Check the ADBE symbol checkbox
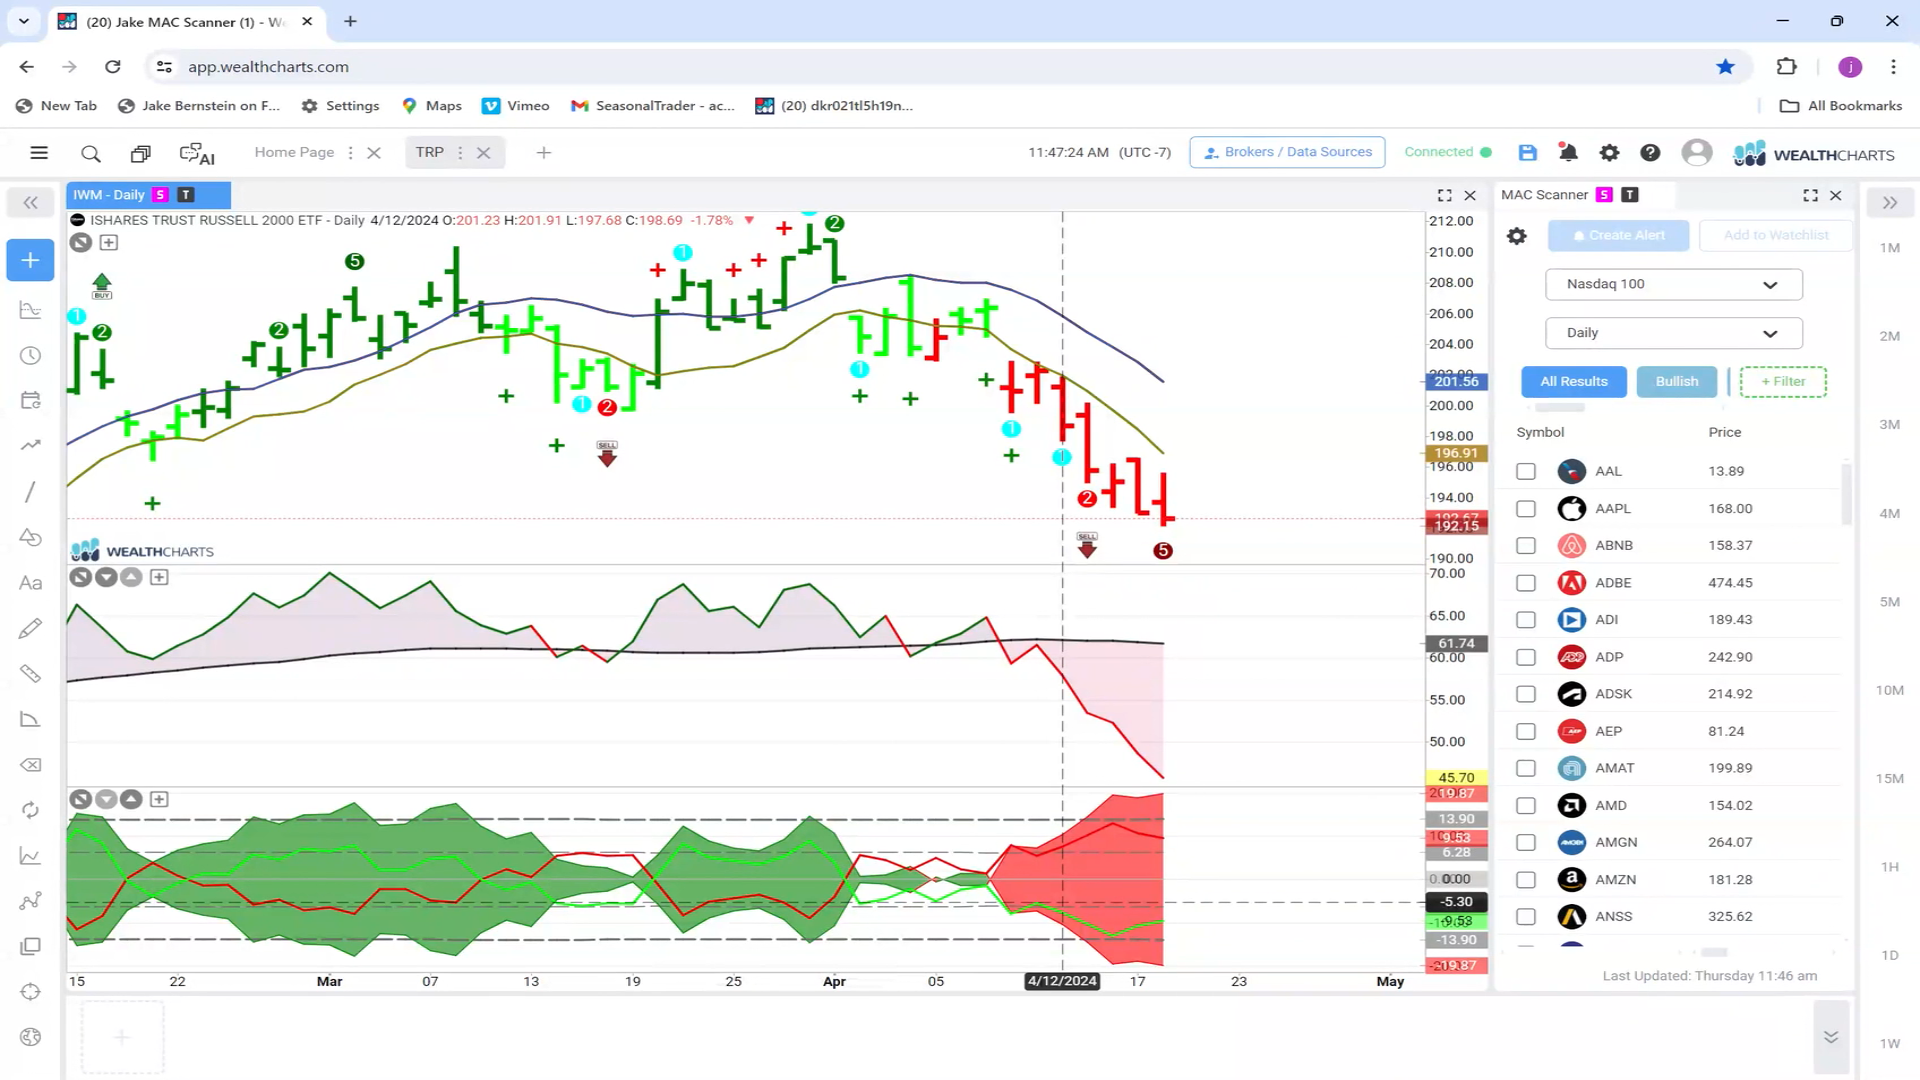Image resolution: width=1920 pixels, height=1080 pixels. [1525, 583]
